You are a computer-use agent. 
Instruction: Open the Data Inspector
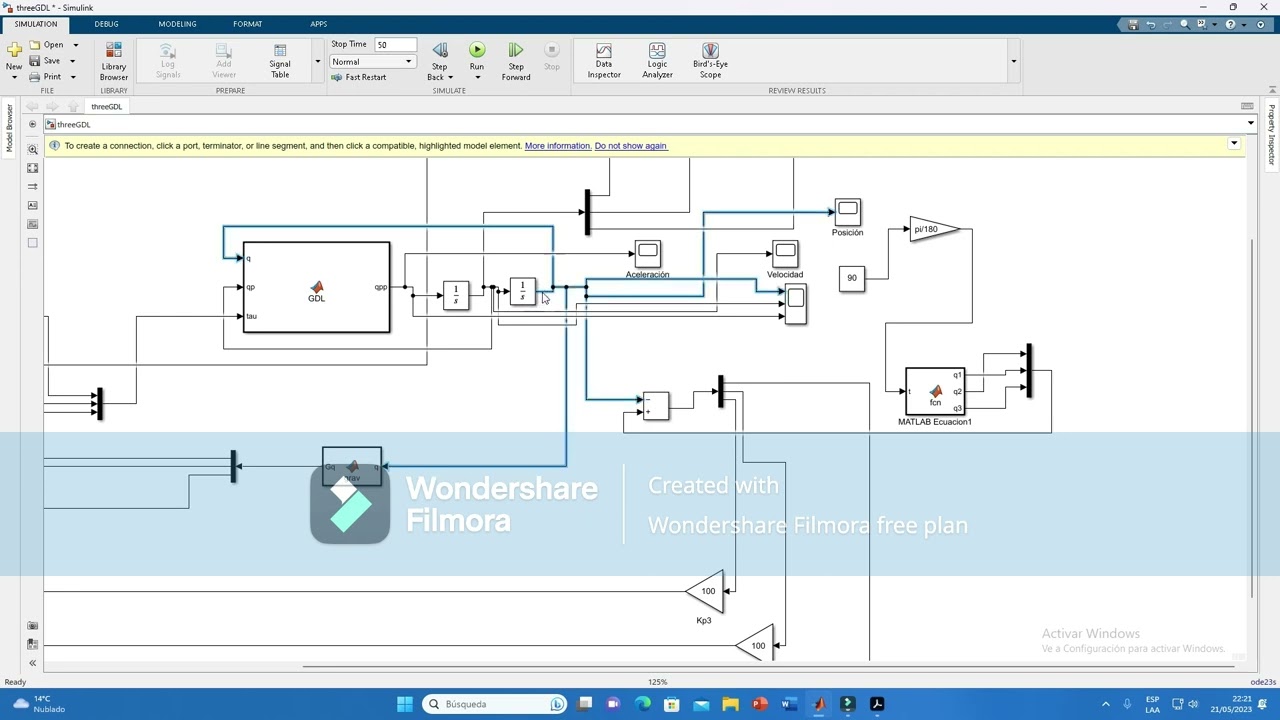coord(604,61)
